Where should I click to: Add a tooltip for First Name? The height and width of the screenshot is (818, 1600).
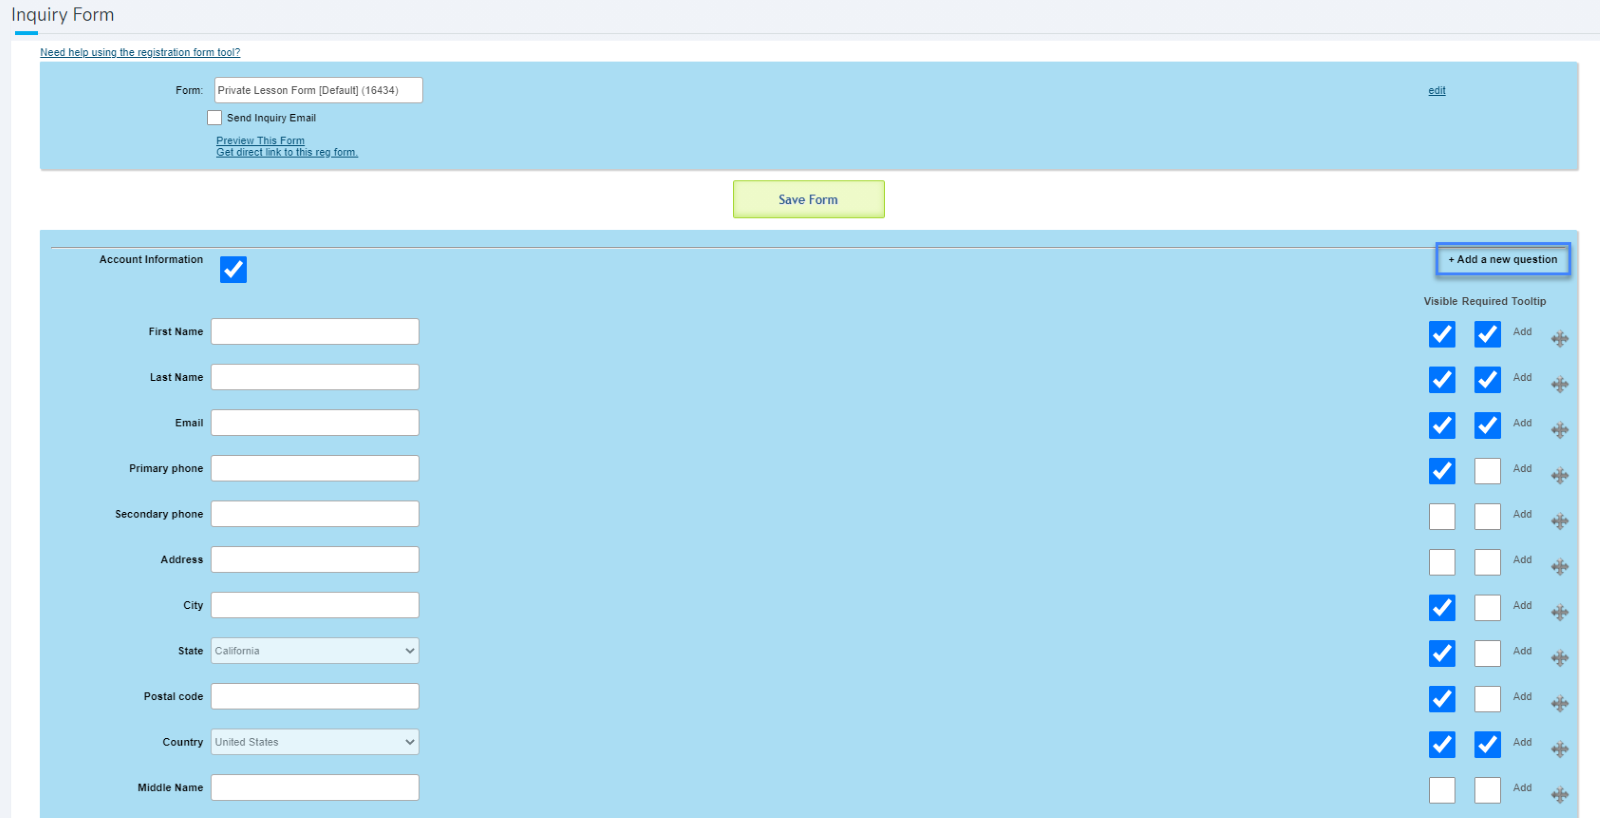pos(1522,332)
